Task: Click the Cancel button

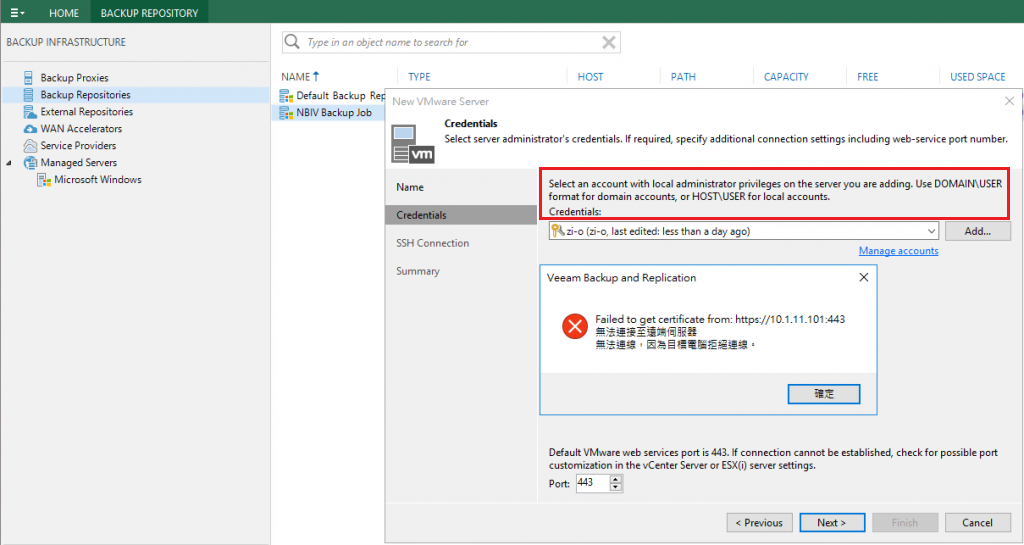Action: pos(977,523)
